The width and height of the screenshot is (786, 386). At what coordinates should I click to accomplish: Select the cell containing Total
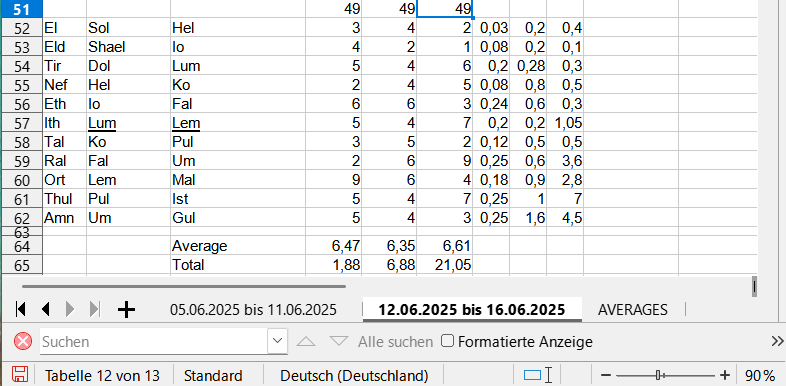pyautogui.click(x=238, y=265)
